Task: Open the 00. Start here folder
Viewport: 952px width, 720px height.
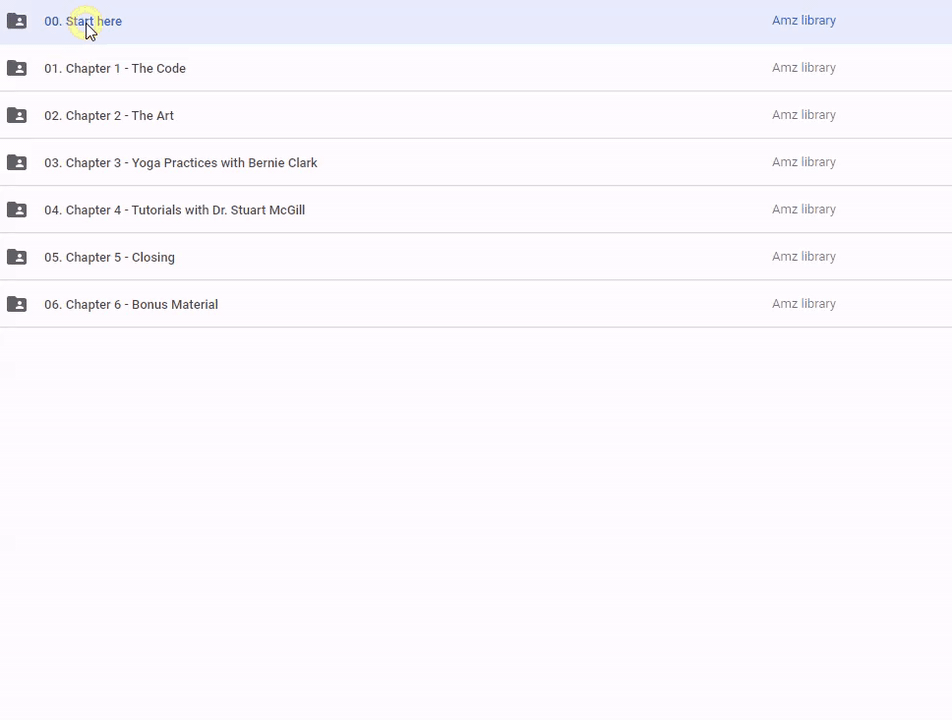Action: 83,21
